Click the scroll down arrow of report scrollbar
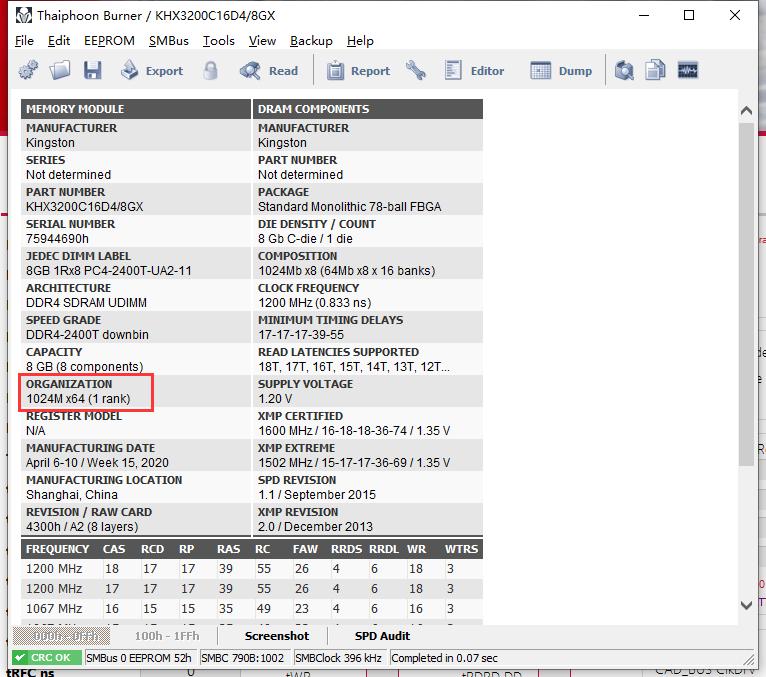Image resolution: width=766 pixels, height=677 pixels. [x=746, y=605]
